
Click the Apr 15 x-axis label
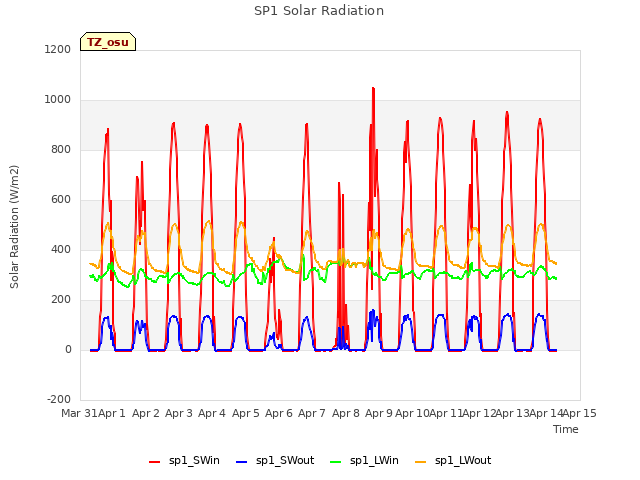point(580,413)
